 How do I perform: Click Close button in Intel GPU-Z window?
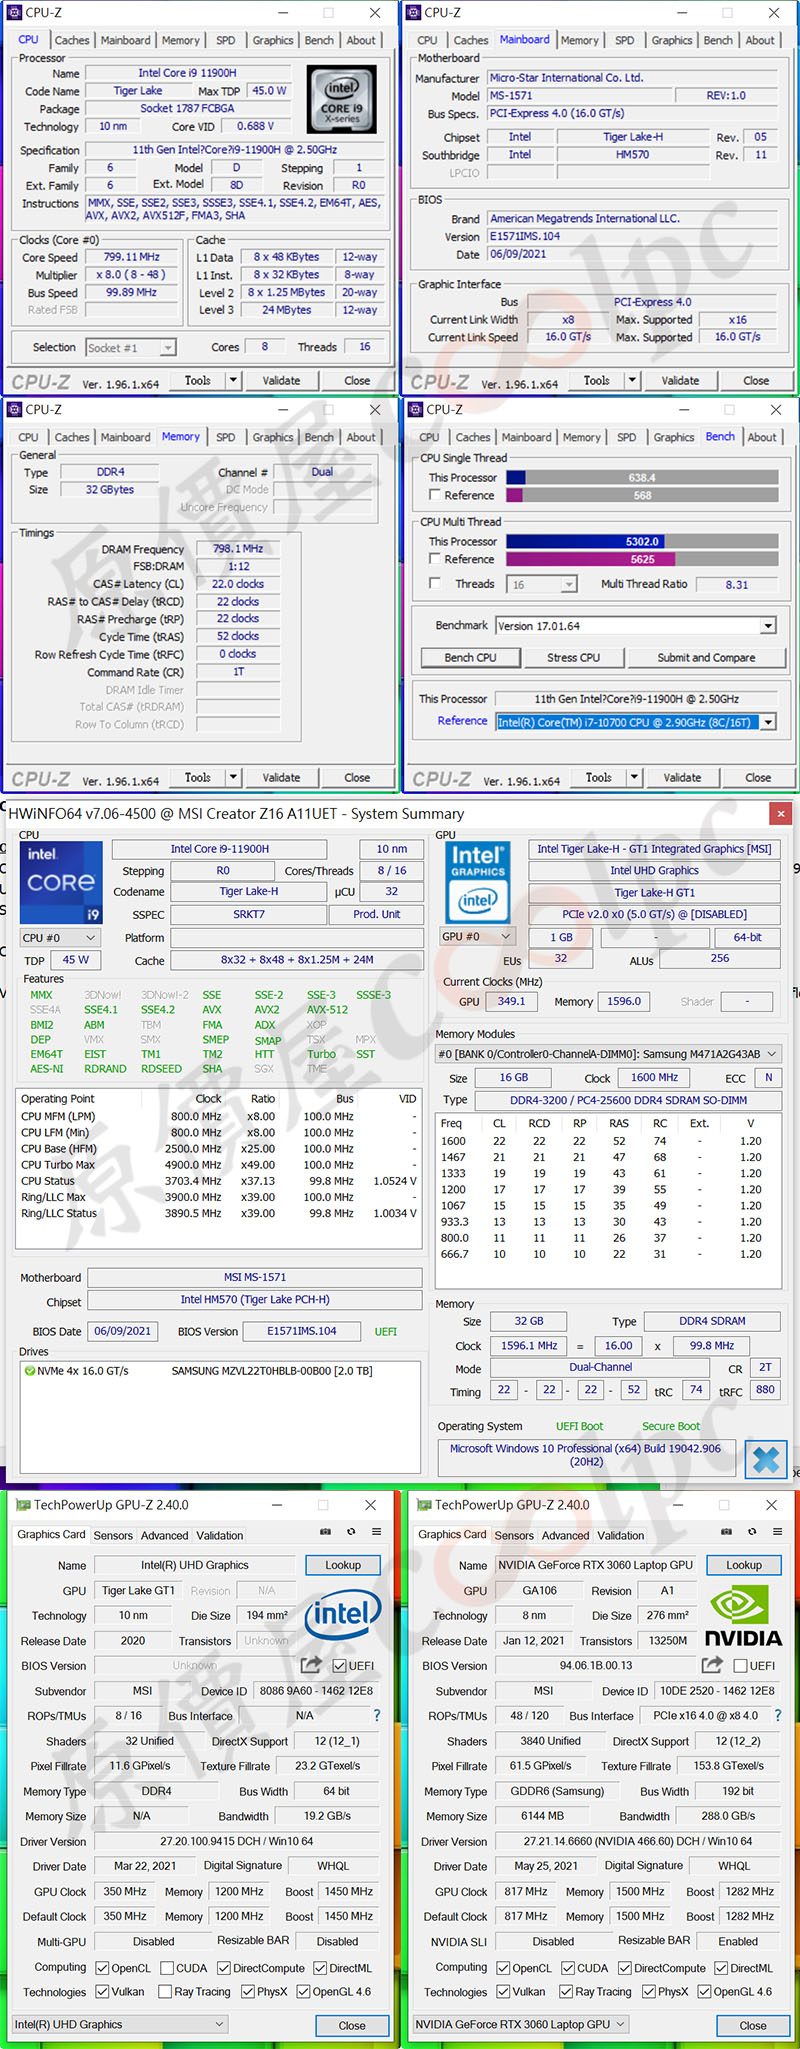(352, 2025)
